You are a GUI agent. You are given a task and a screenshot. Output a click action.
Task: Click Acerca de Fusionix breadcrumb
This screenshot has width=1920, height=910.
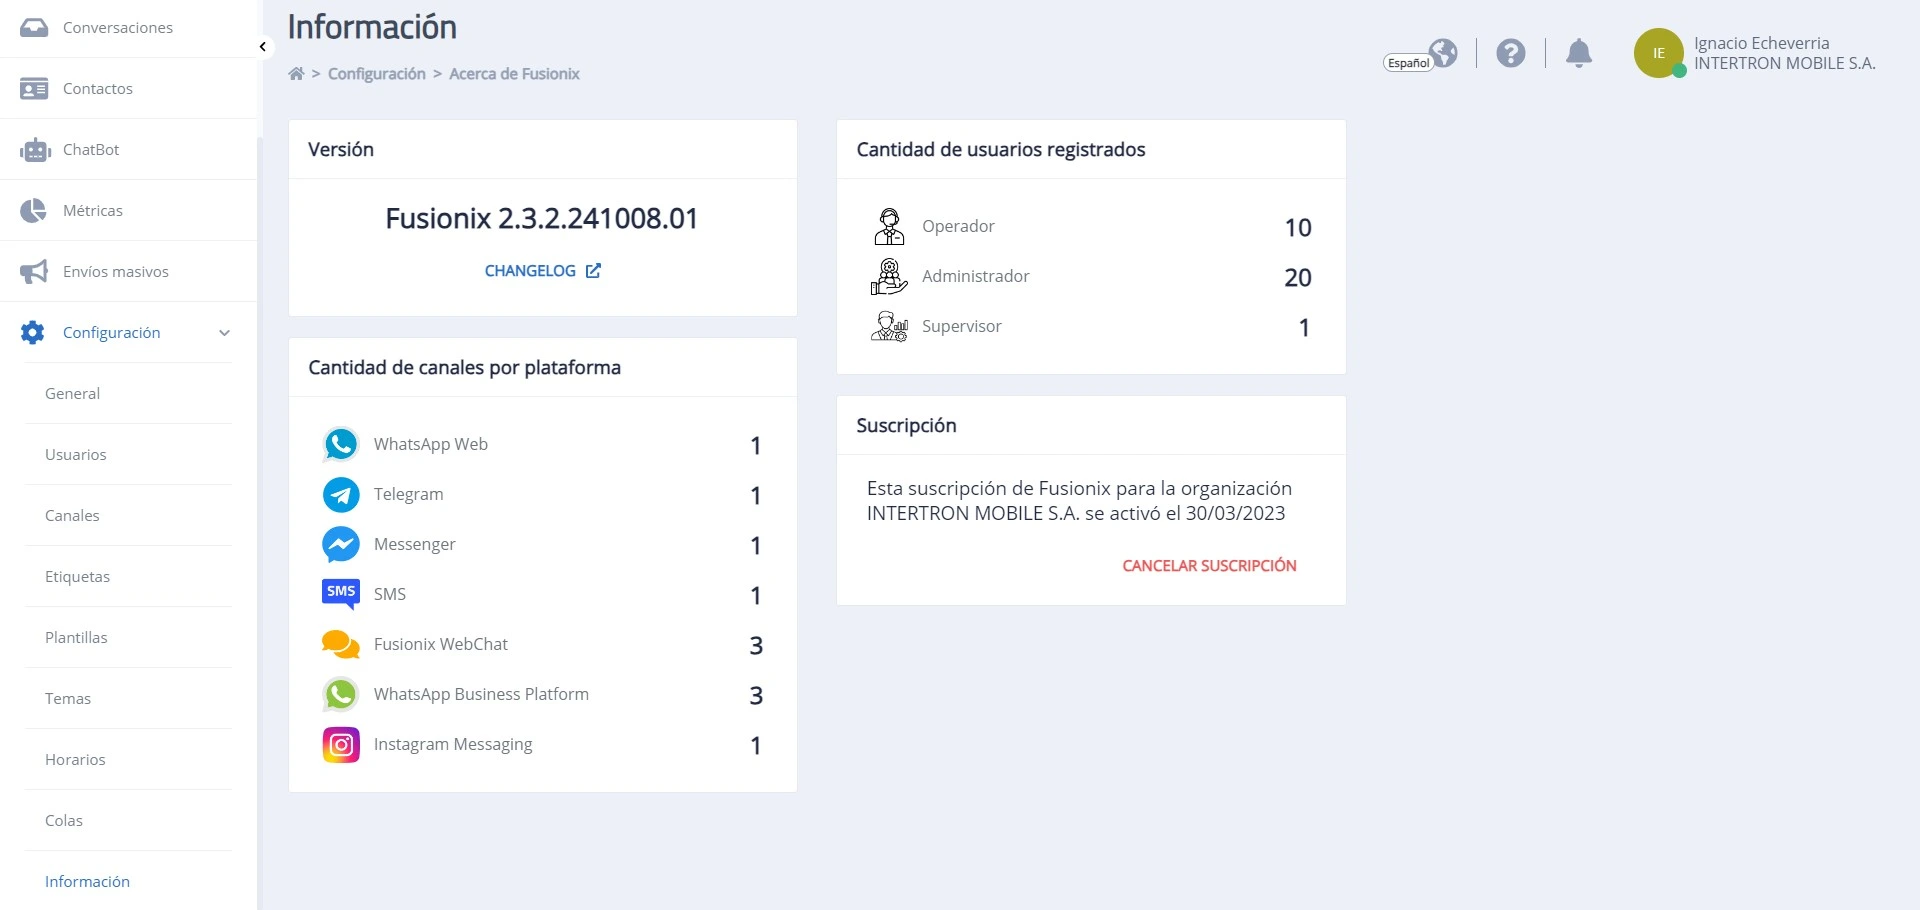point(514,74)
